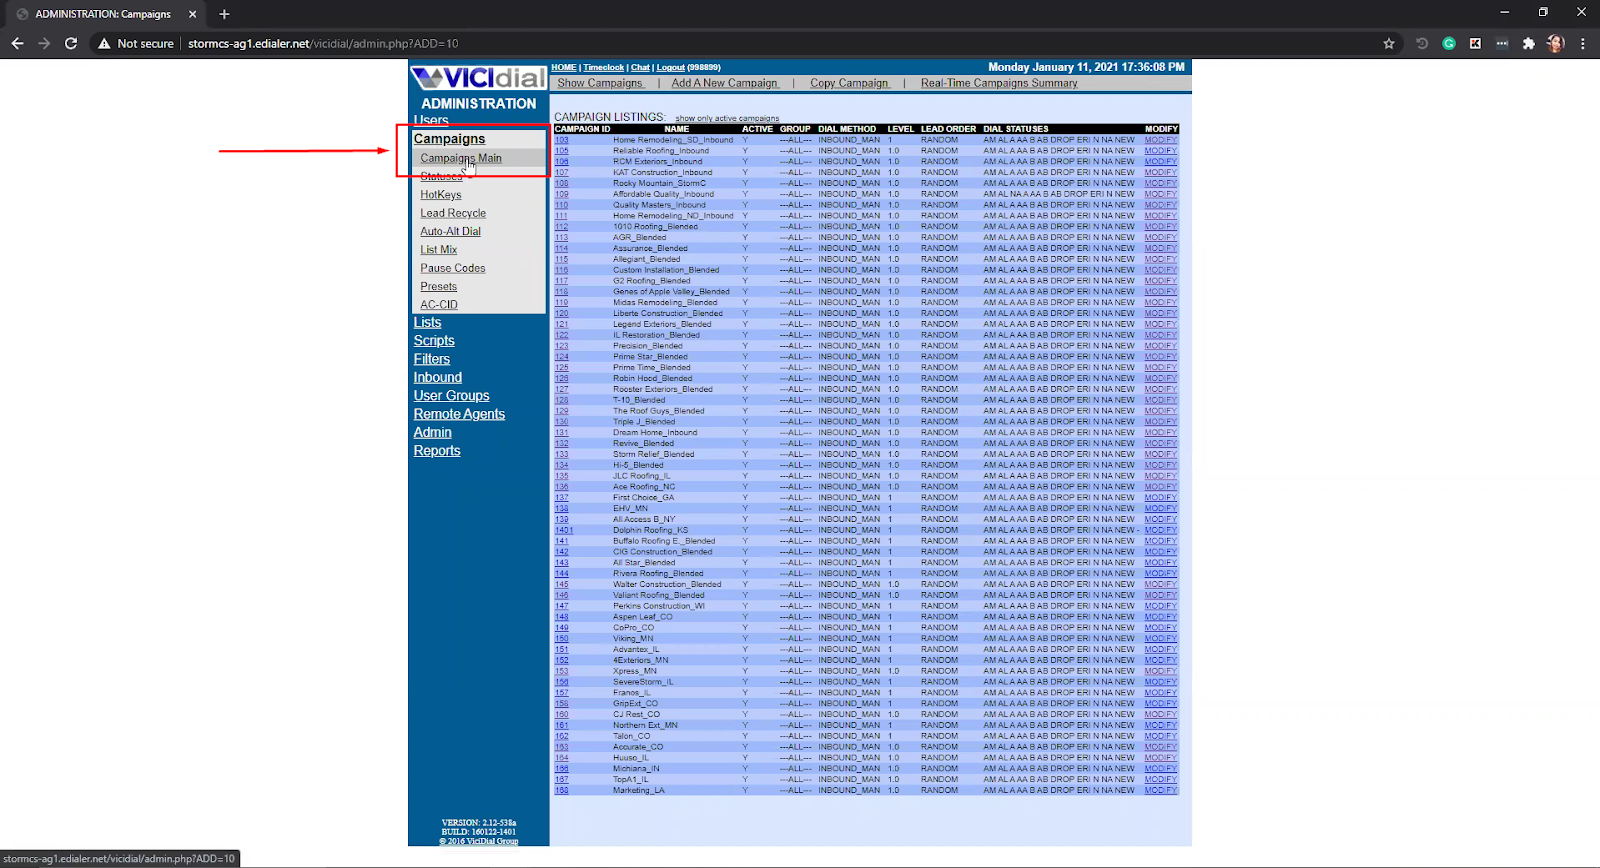The width and height of the screenshot is (1600, 868).
Task: Click the Not secure warning icon
Action: [x=104, y=44]
